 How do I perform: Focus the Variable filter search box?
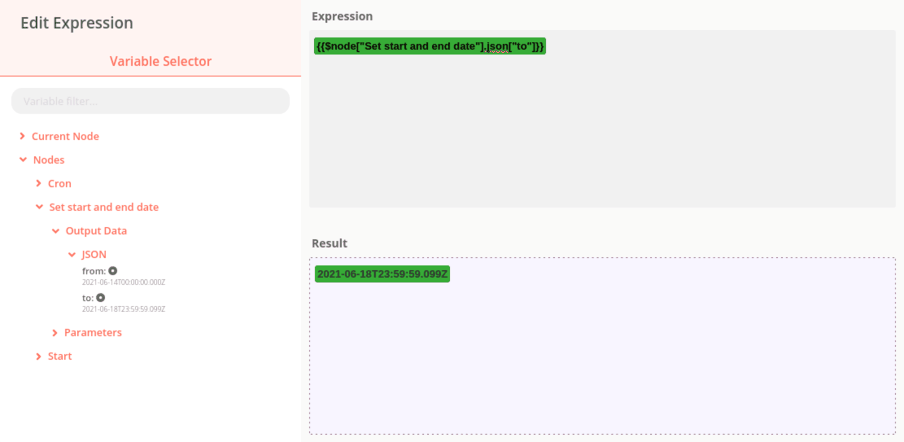(150, 101)
